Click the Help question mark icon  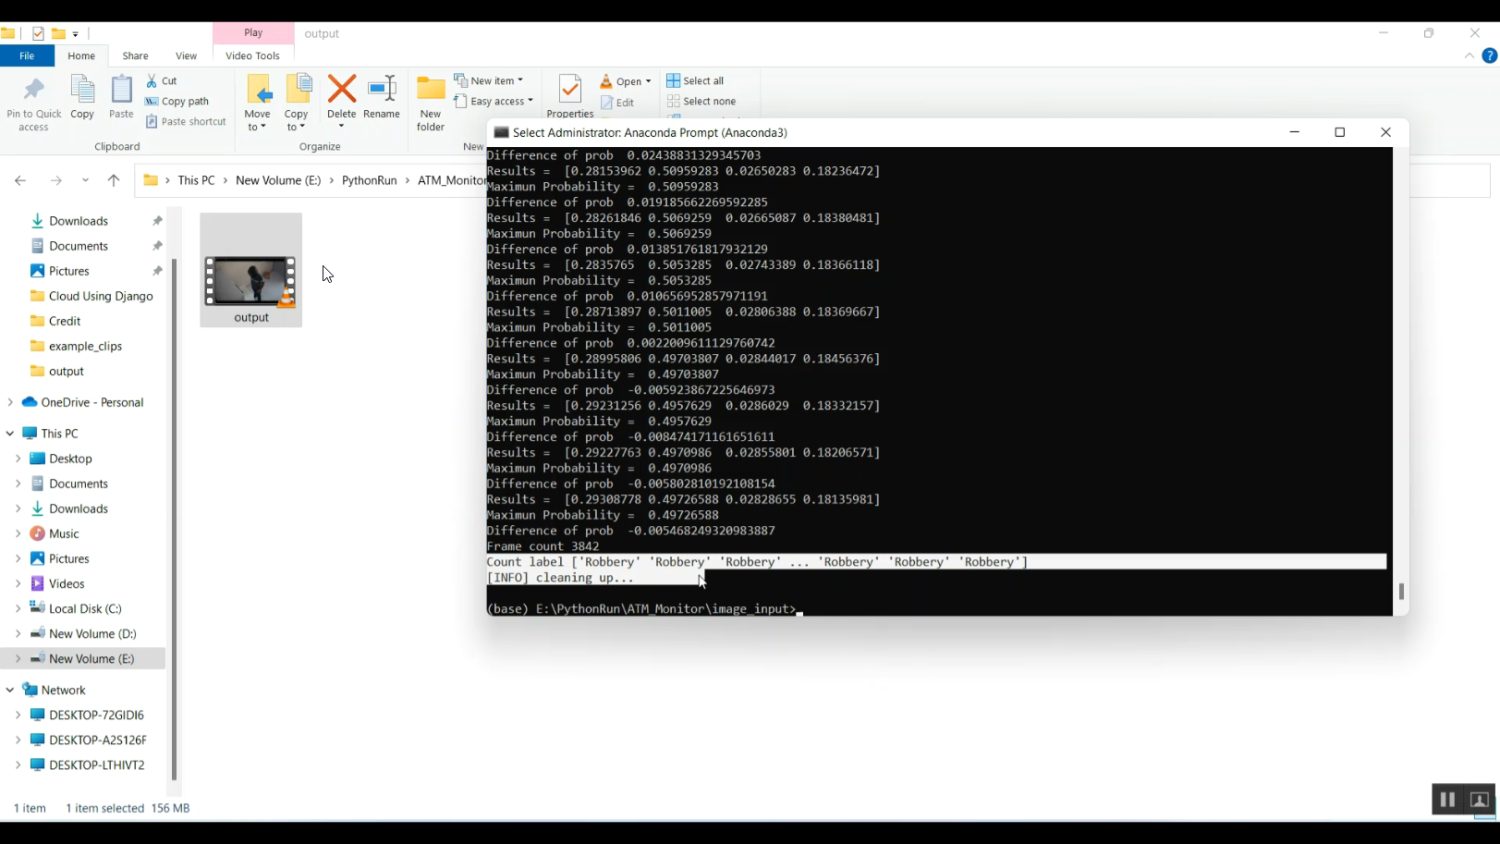coord(1489,56)
